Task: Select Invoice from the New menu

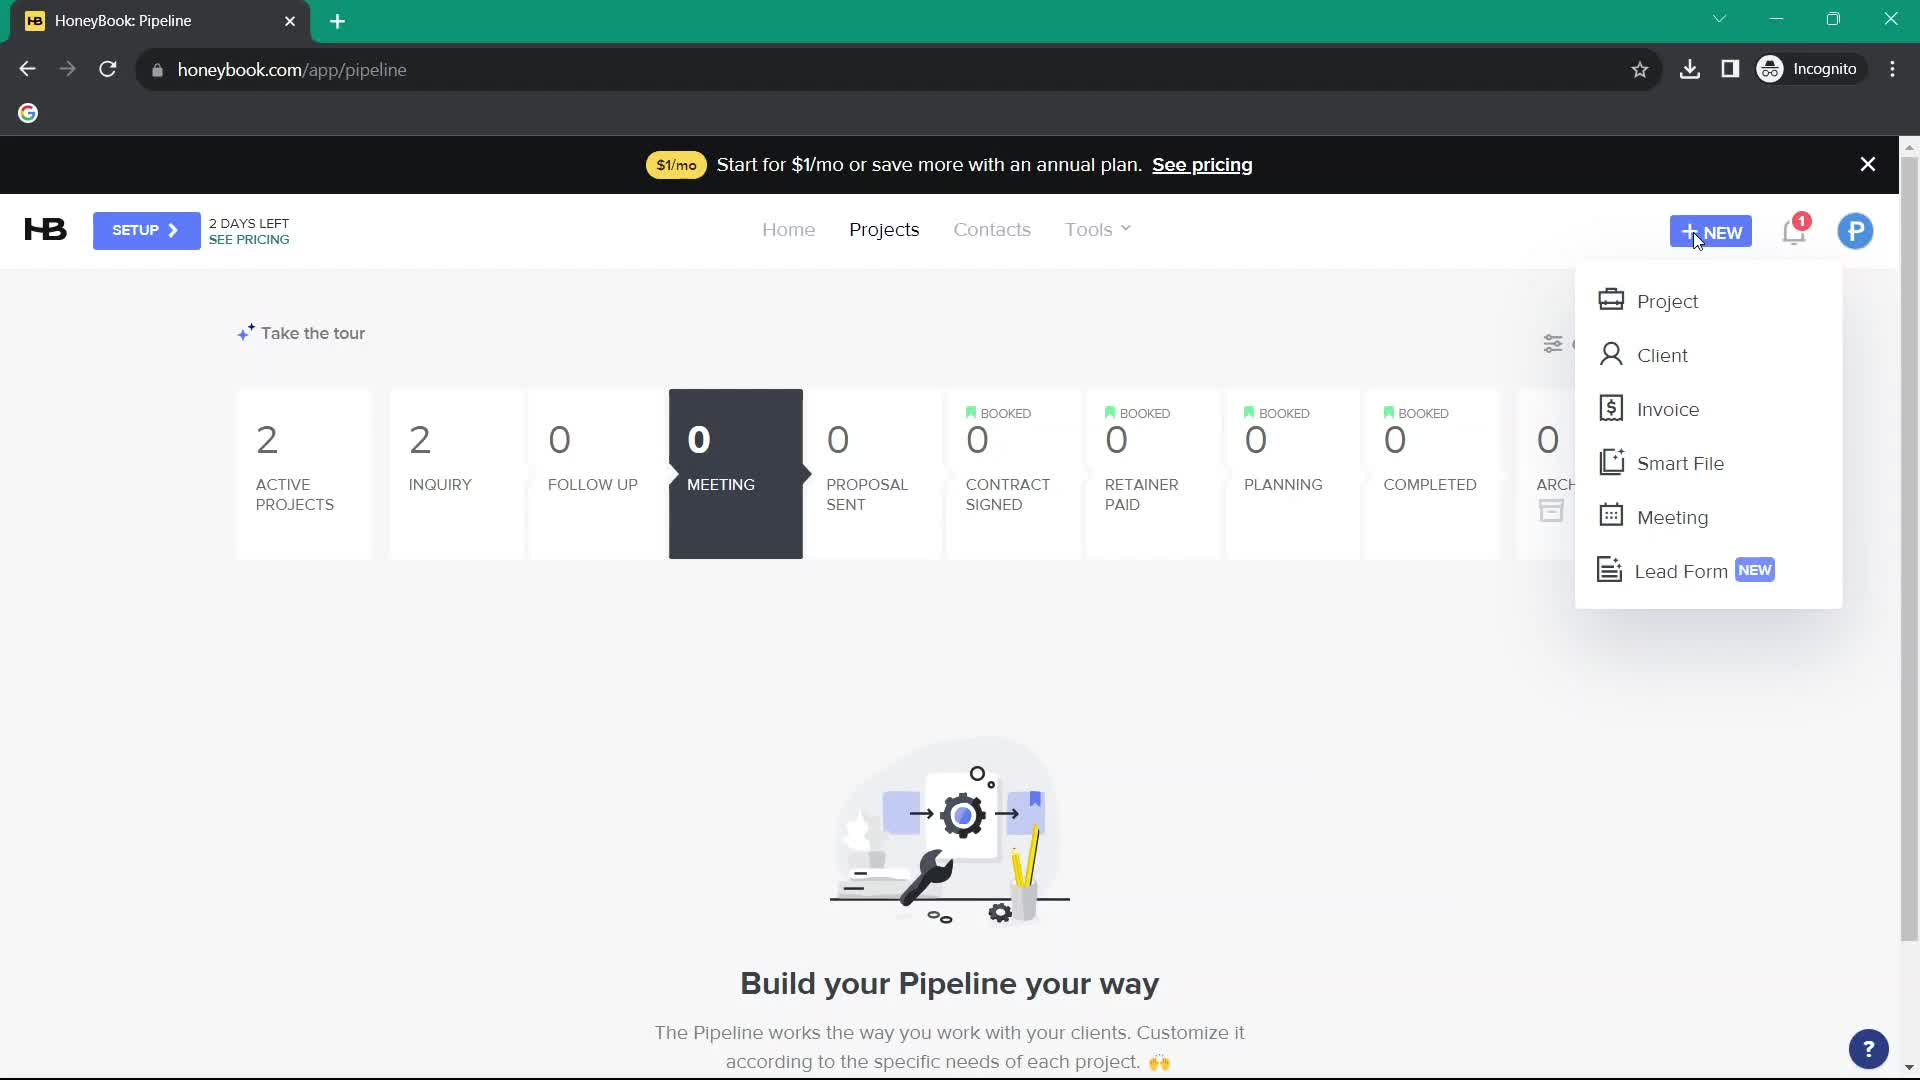Action: coord(1708,409)
